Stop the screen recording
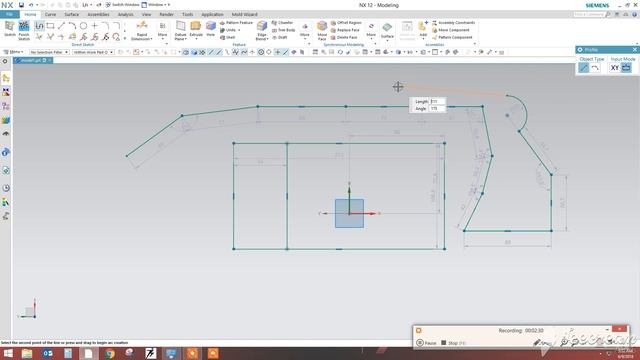 [x=453, y=343]
